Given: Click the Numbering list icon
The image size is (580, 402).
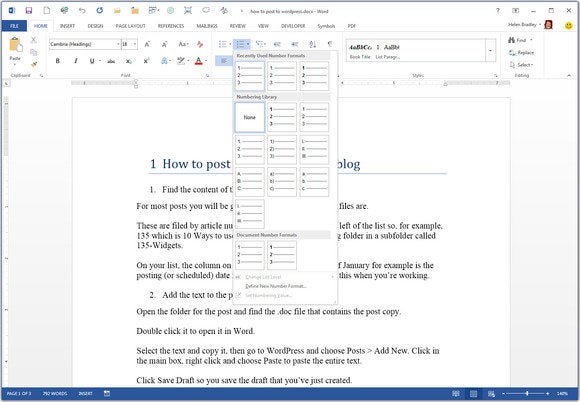Looking at the screenshot, I should pos(240,44).
